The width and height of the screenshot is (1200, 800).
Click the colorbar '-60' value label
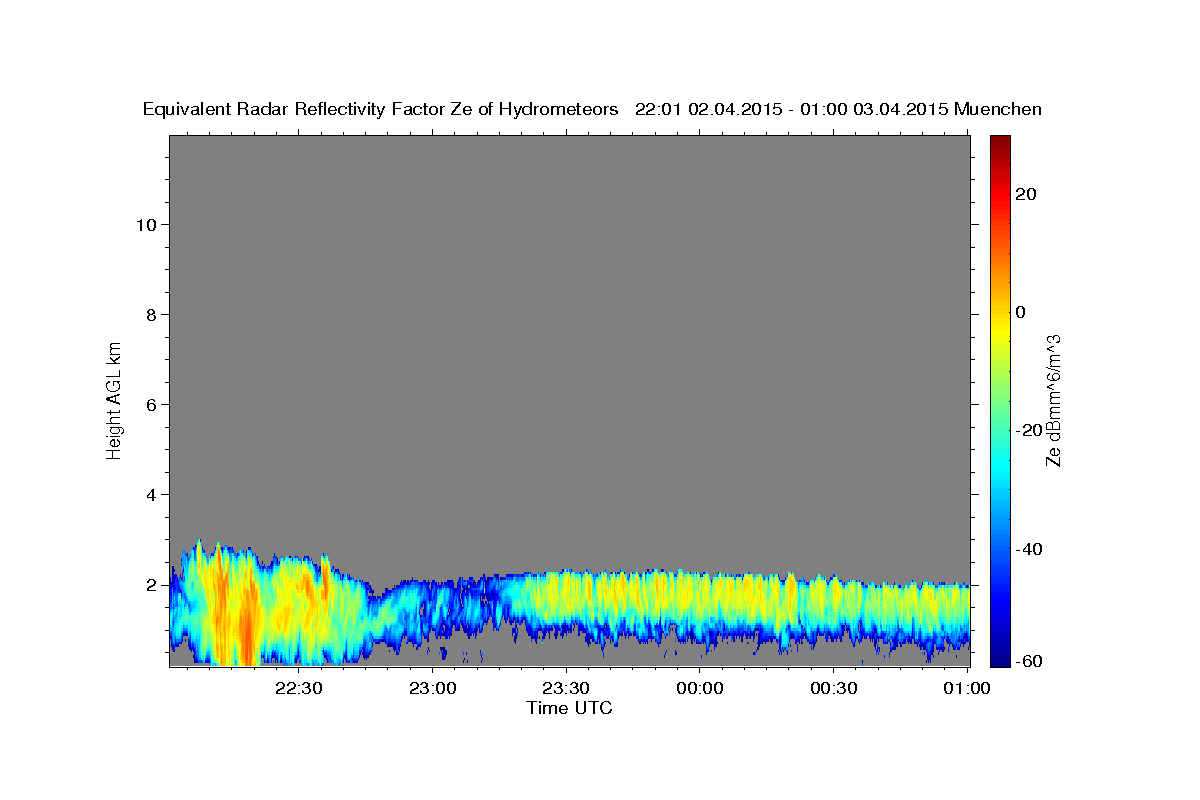pos(1027,661)
